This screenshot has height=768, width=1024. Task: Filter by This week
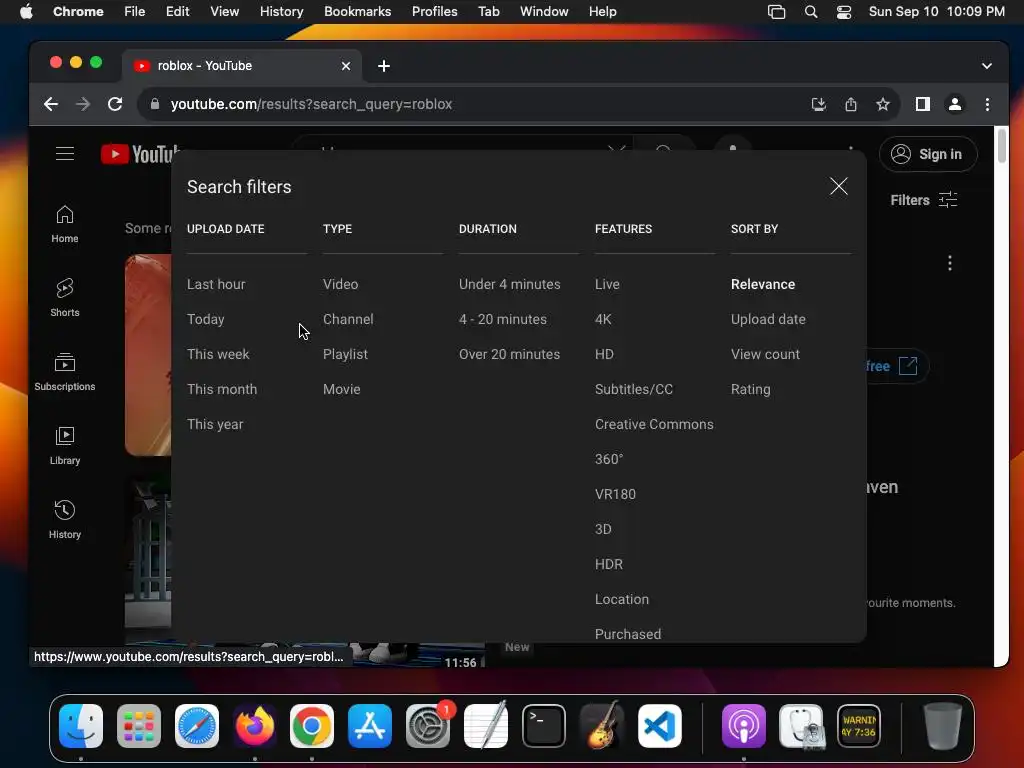click(218, 354)
